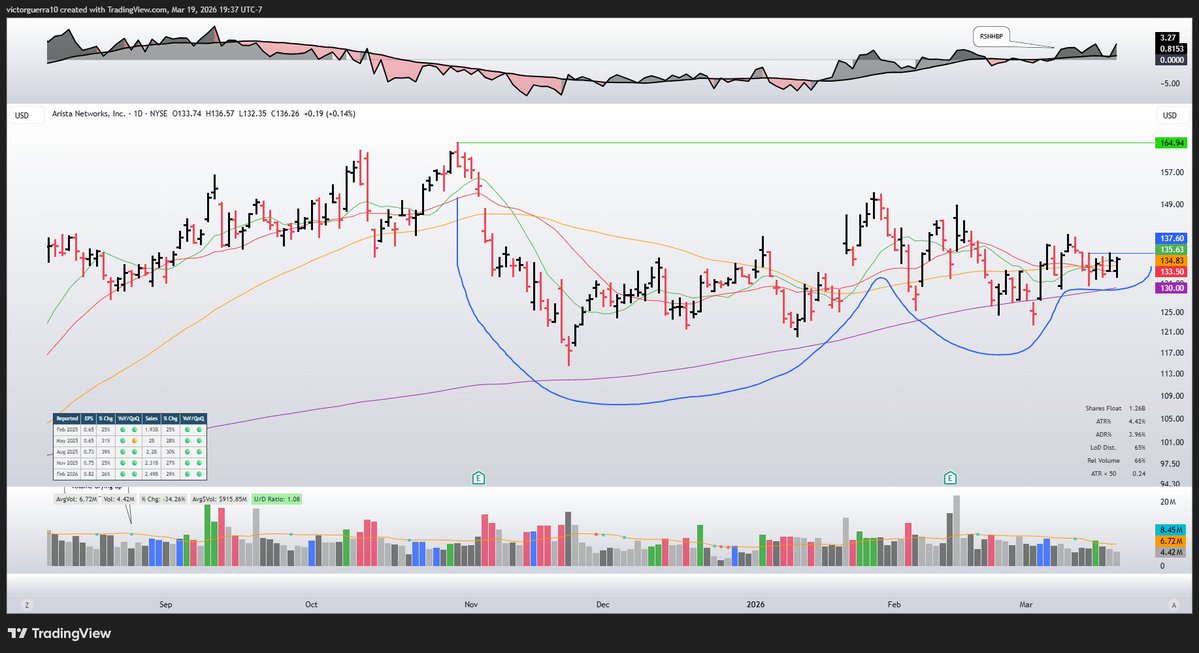Click the purple 130.00 price label
The height and width of the screenshot is (653, 1199).
[x=1171, y=288]
